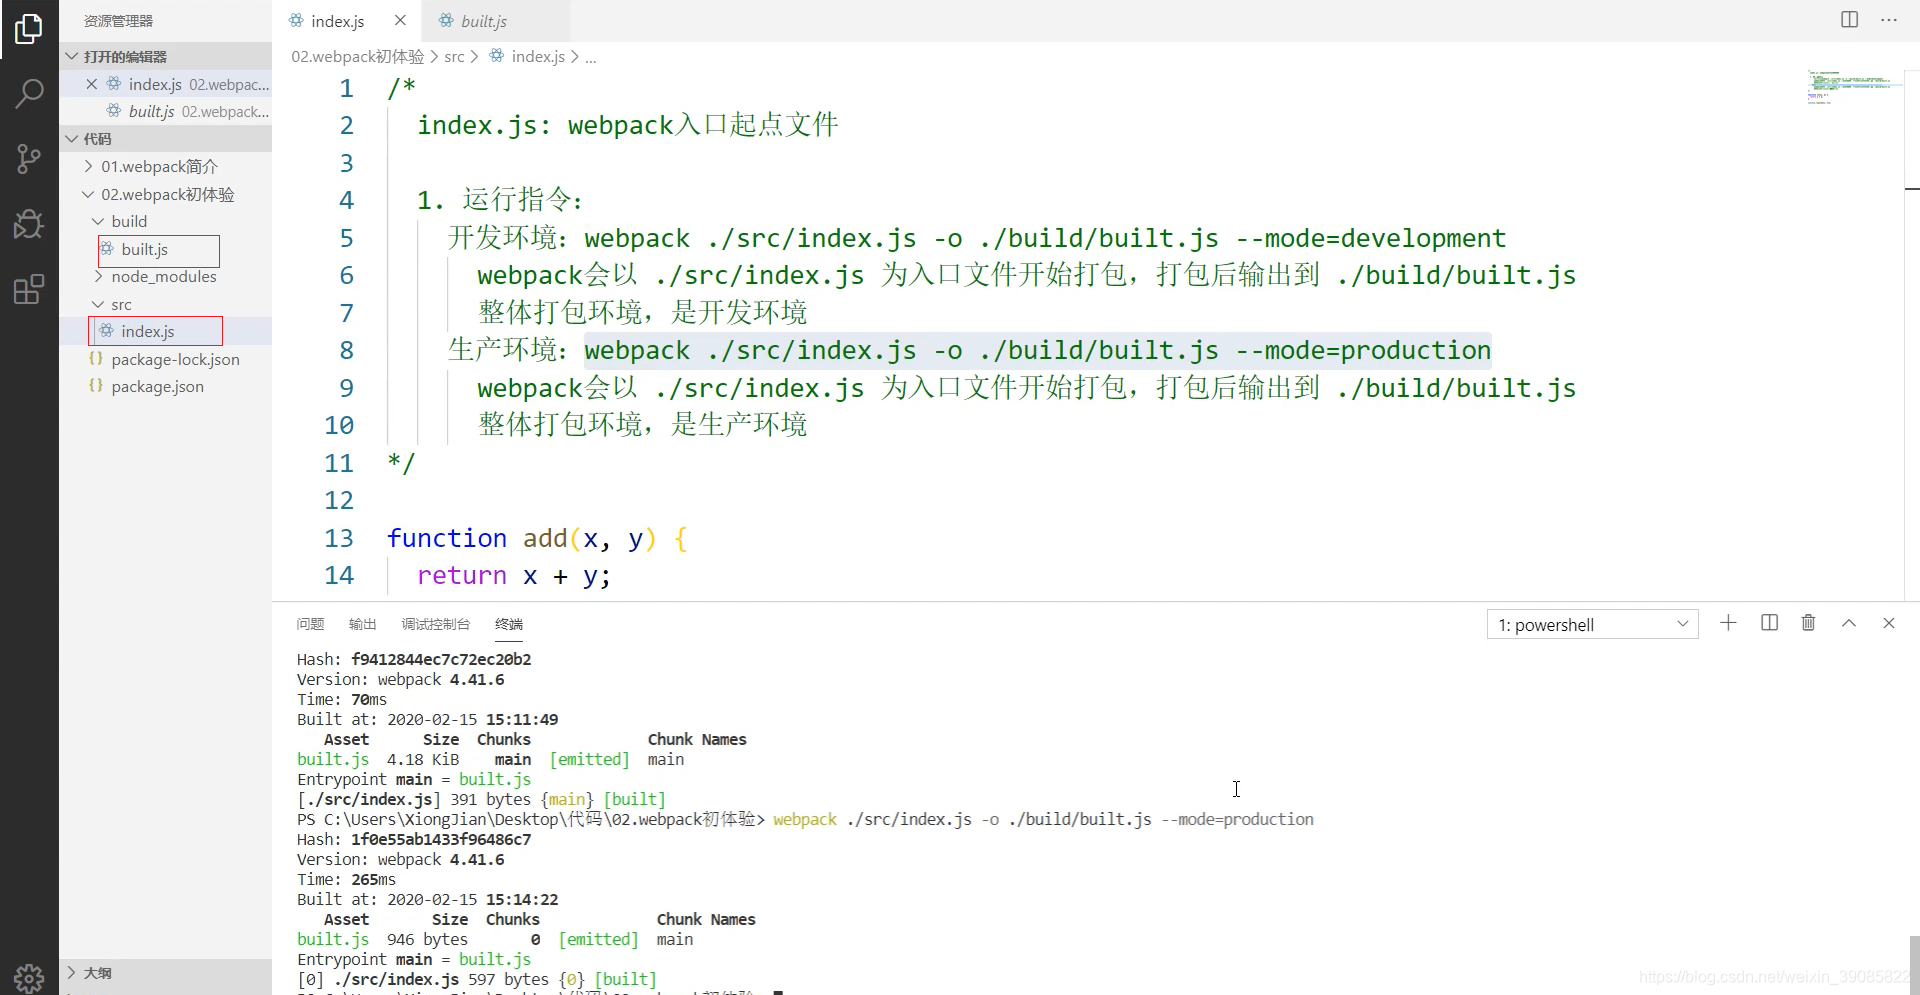This screenshot has height=995, width=1920.
Task: Click the 资源管理器 explorer title
Action: (118, 20)
